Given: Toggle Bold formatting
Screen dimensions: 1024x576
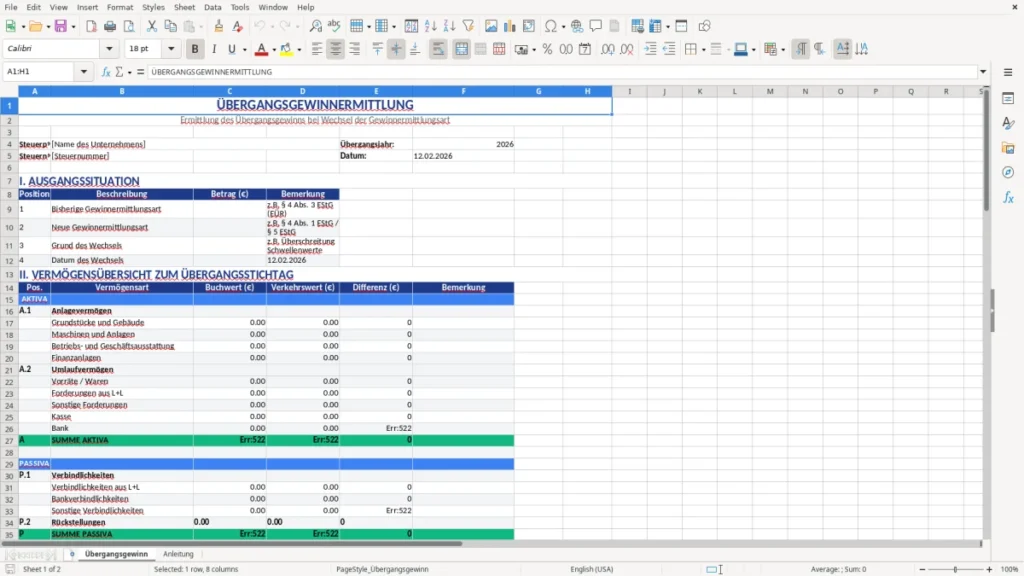Looking at the screenshot, I should (195, 49).
